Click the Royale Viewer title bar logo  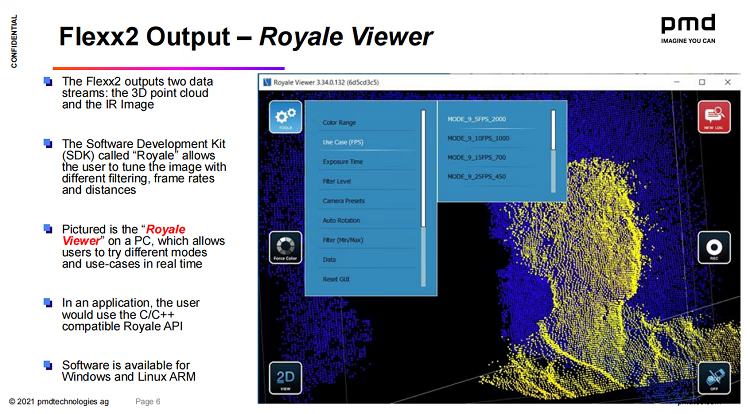[267, 81]
